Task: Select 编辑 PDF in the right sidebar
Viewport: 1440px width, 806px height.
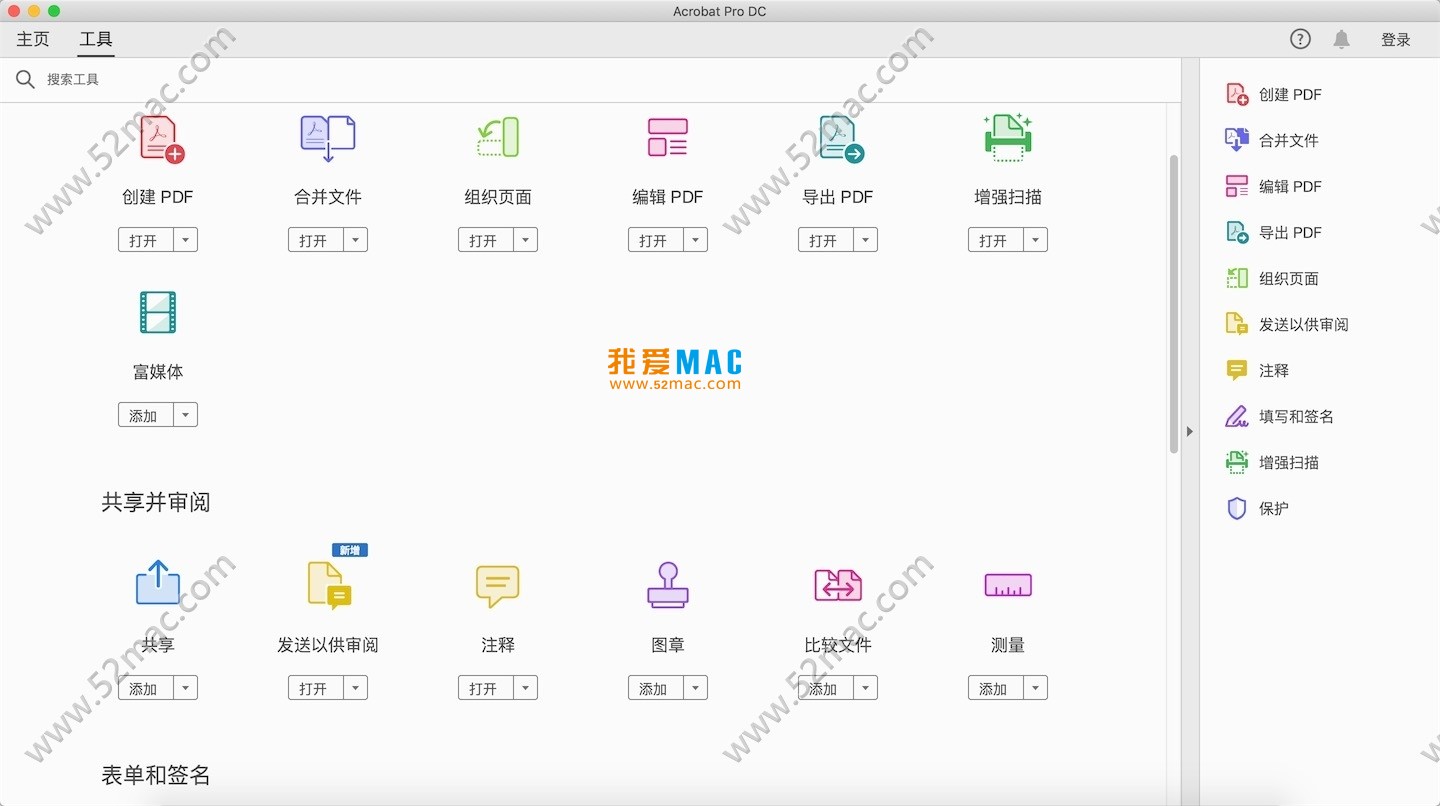Action: tap(1275, 186)
